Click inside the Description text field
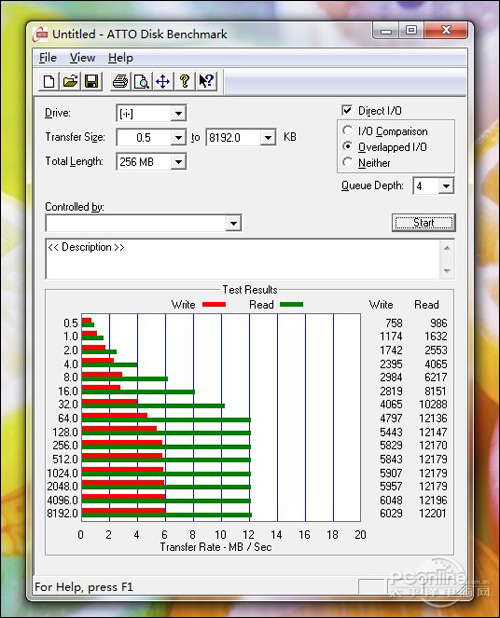Screen dimensions: 500x618 tap(243, 259)
